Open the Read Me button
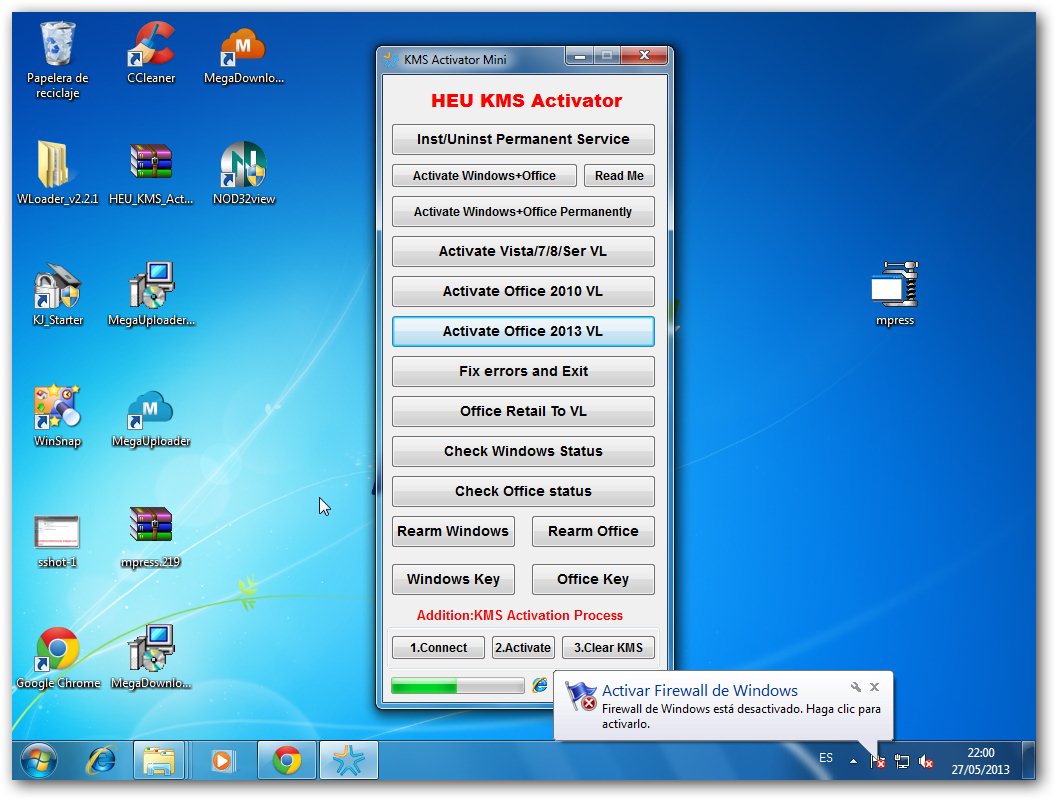This screenshot has height=800, width=1056. pyautogui.click(x=618, y=175)
